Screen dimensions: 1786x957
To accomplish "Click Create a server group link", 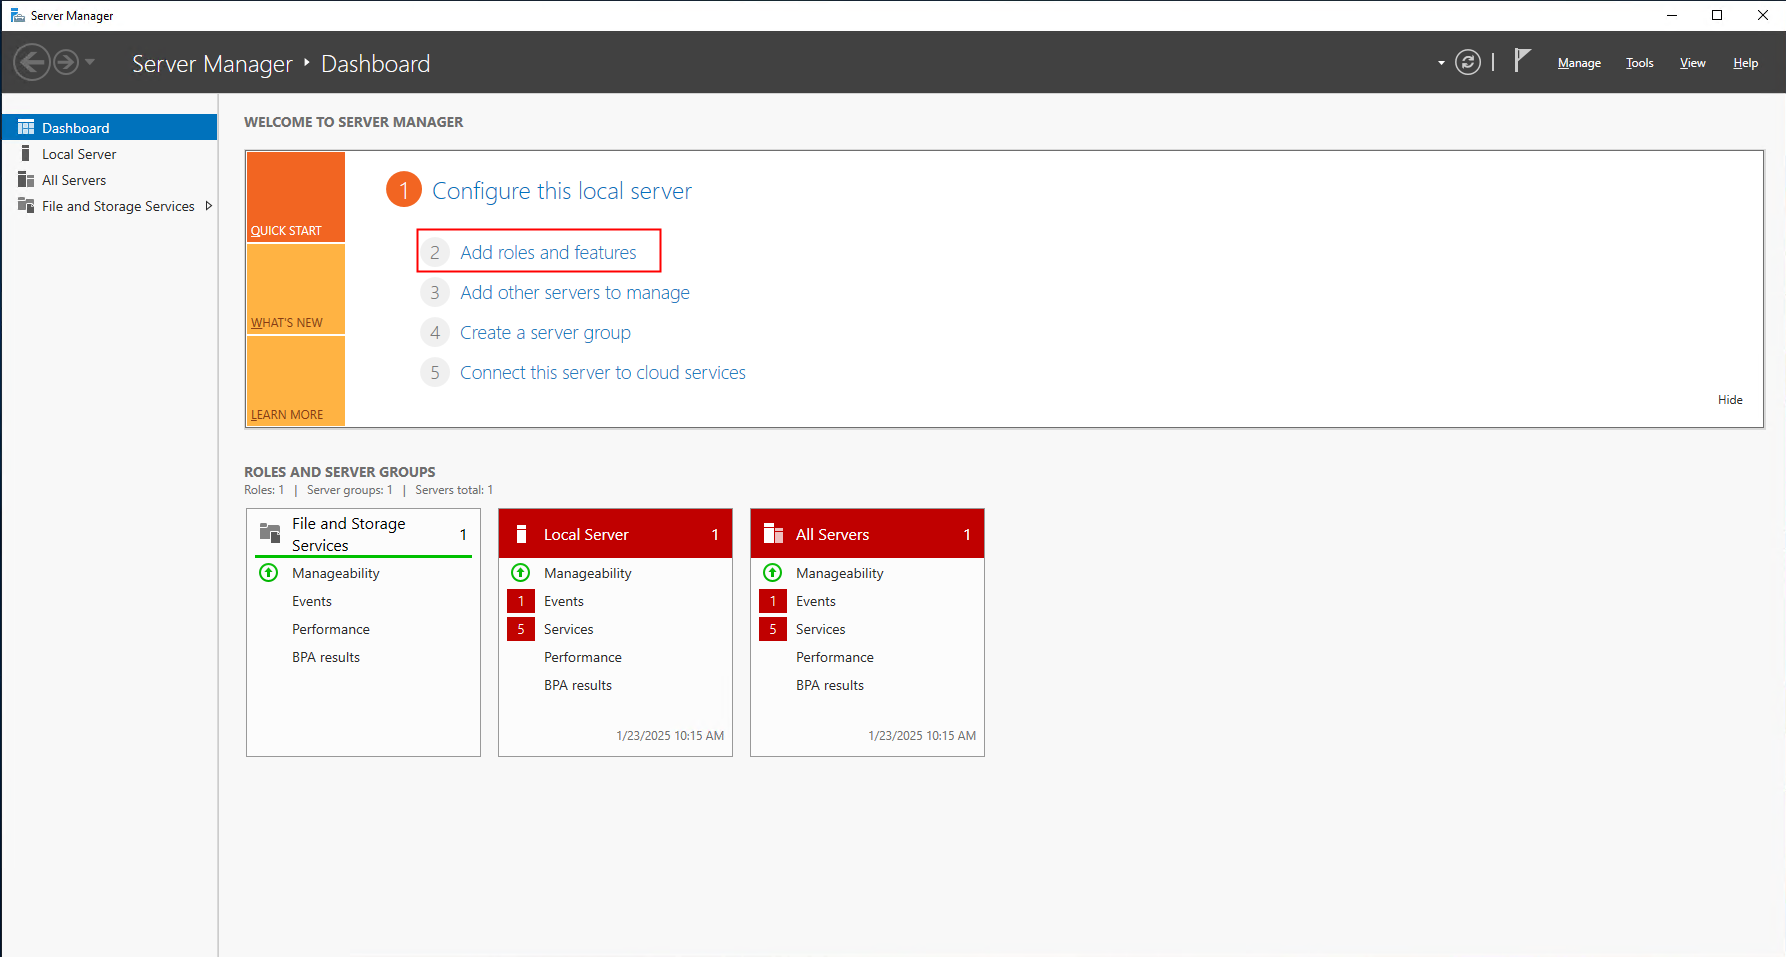I will 545,332.
